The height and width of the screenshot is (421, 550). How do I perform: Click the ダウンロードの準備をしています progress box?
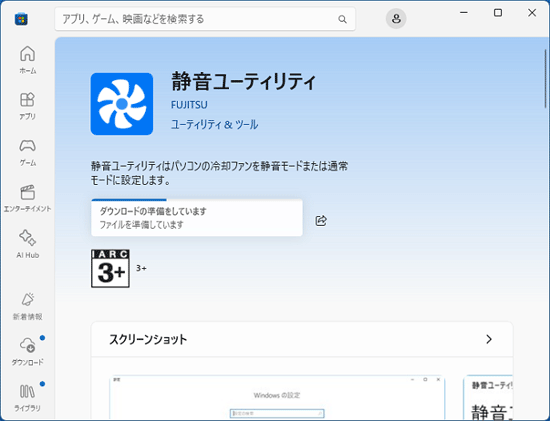tap(197, 218)
